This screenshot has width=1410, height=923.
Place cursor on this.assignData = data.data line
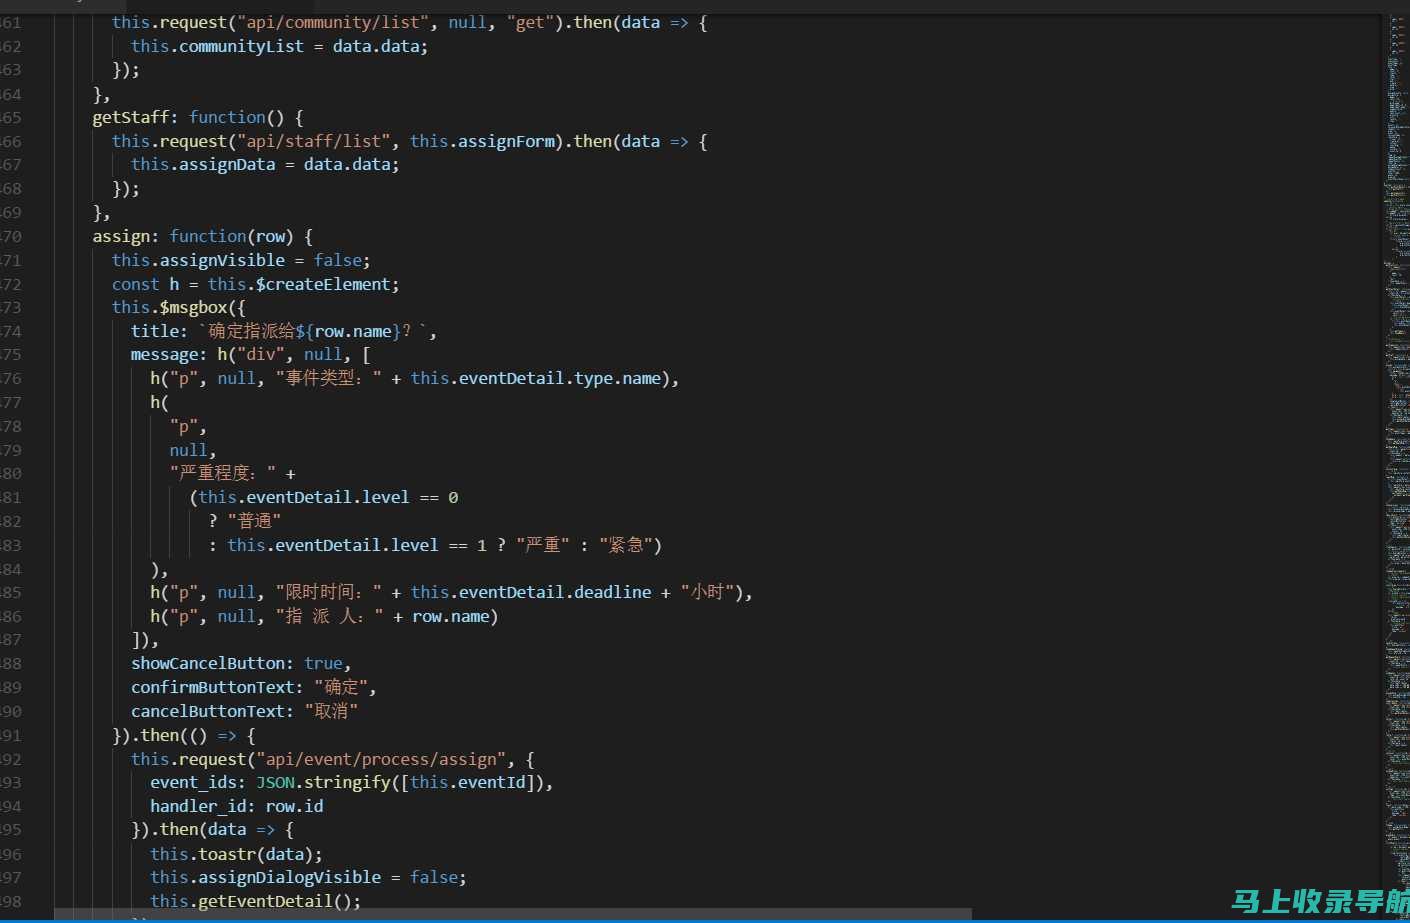tap(265, 164)
